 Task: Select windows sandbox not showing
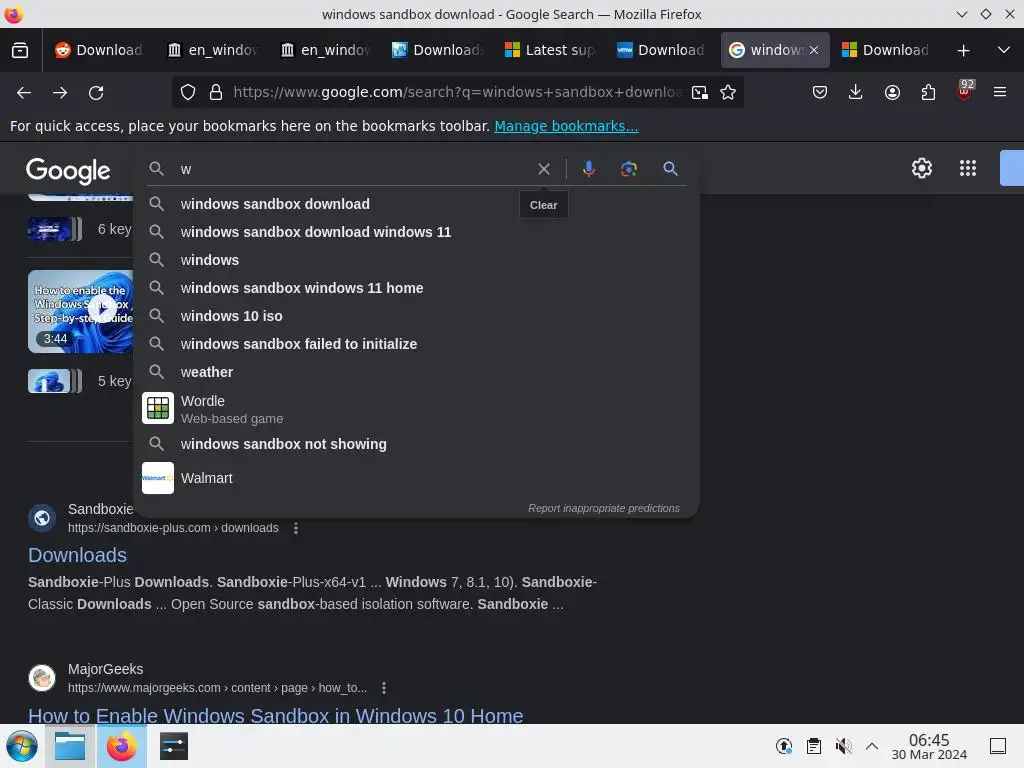tap(416, 444)
